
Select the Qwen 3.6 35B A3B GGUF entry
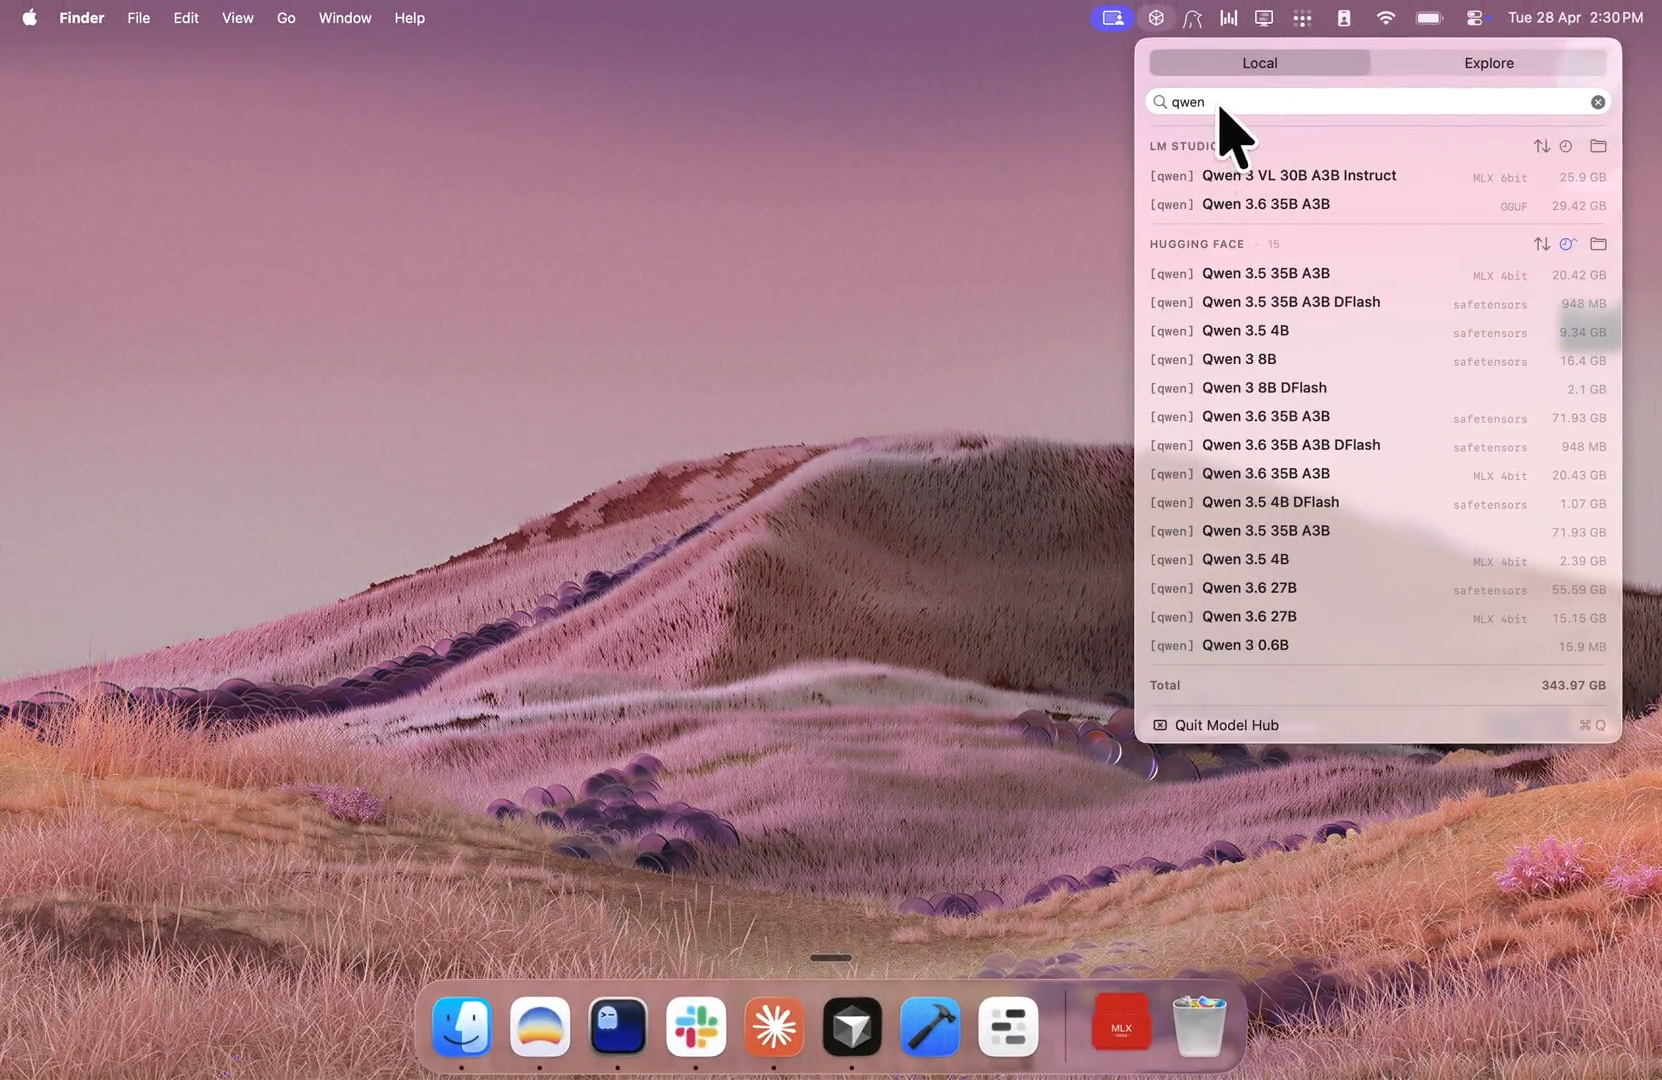click(1265, 205)
